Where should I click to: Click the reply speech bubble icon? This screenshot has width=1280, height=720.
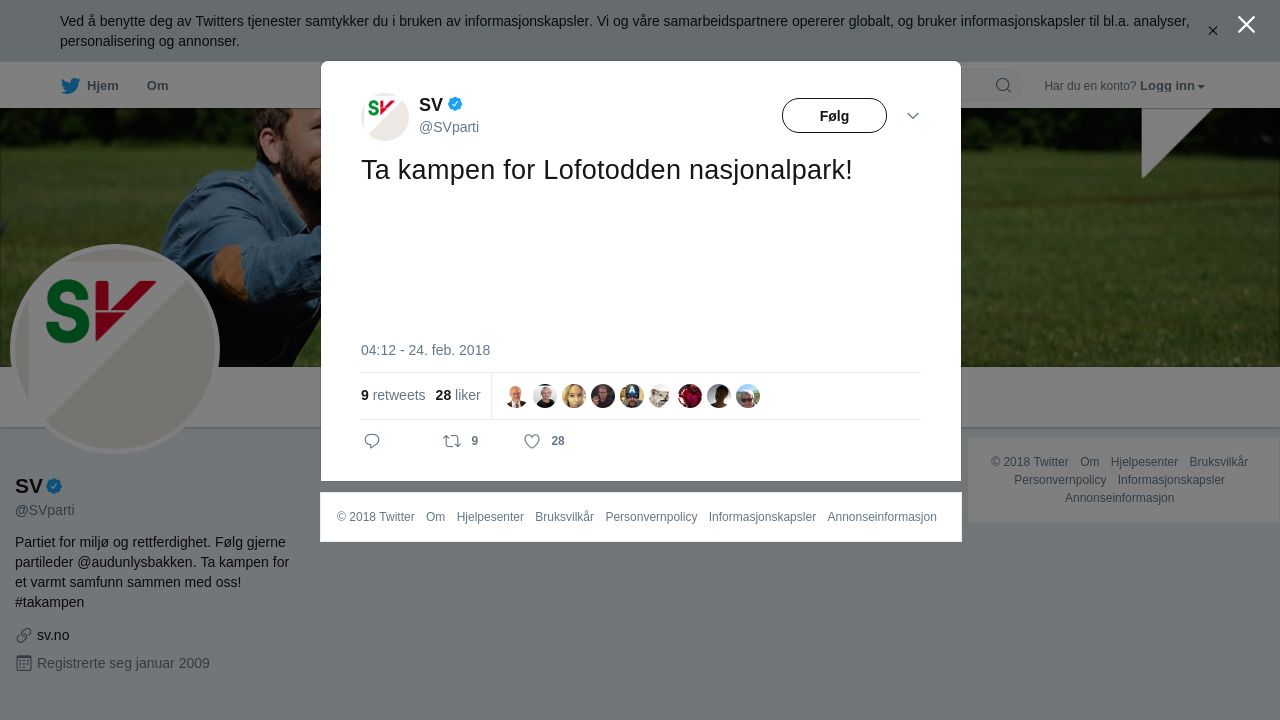pos(372,441)
